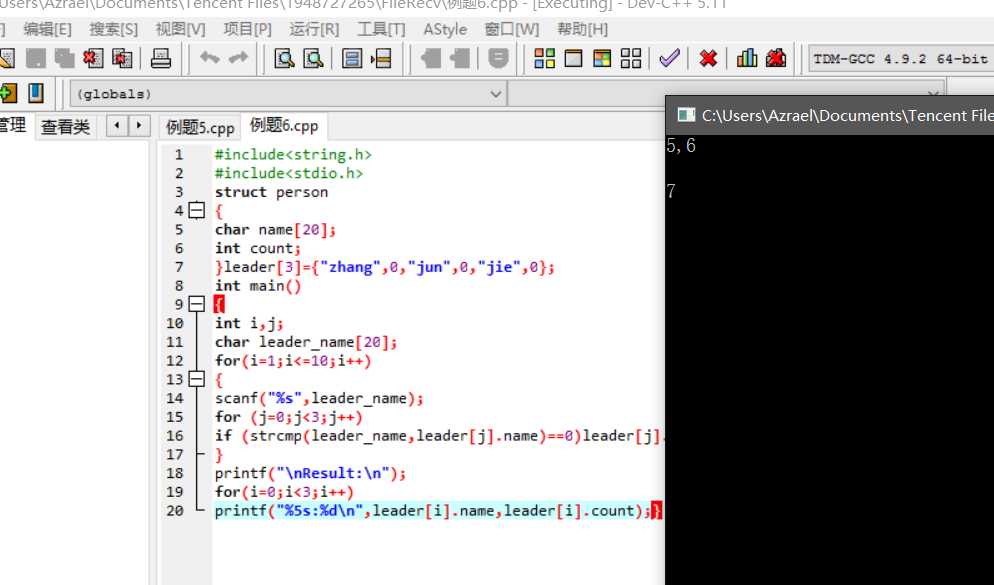Click the '5,6' output in console
The image size is (994, 585).
coord(681,146)
